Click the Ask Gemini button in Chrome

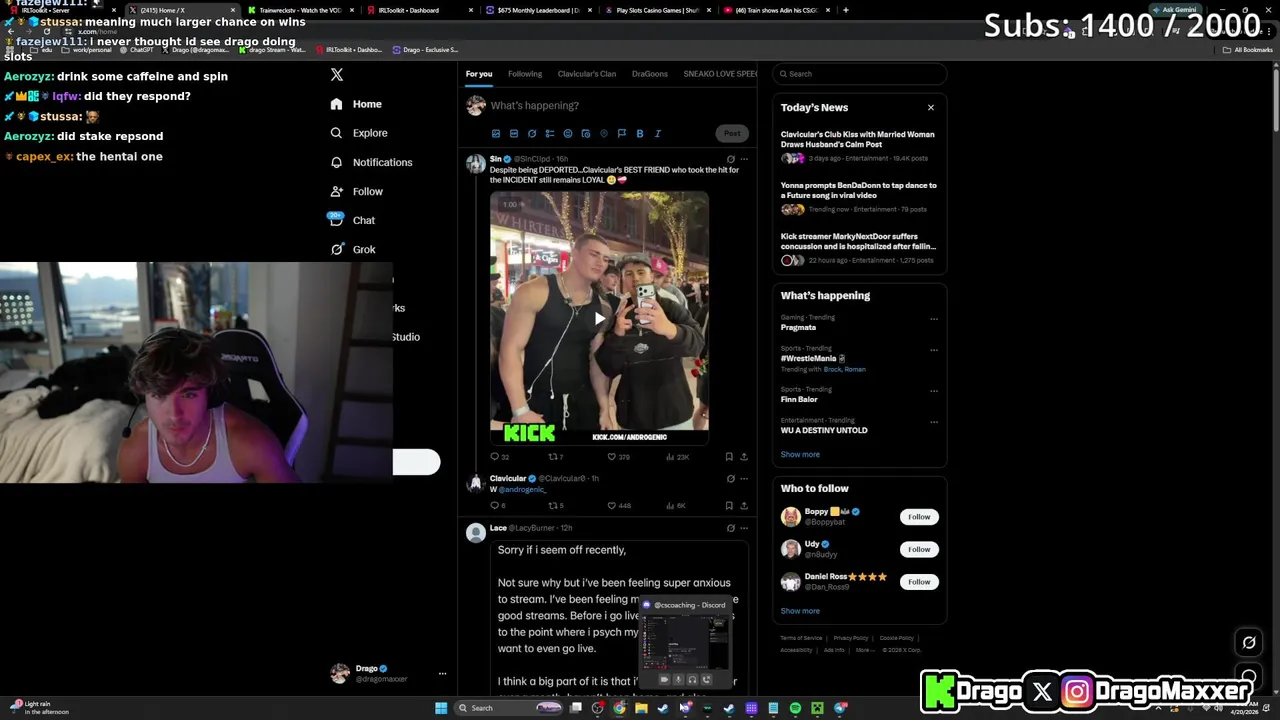pos(1174,10)
